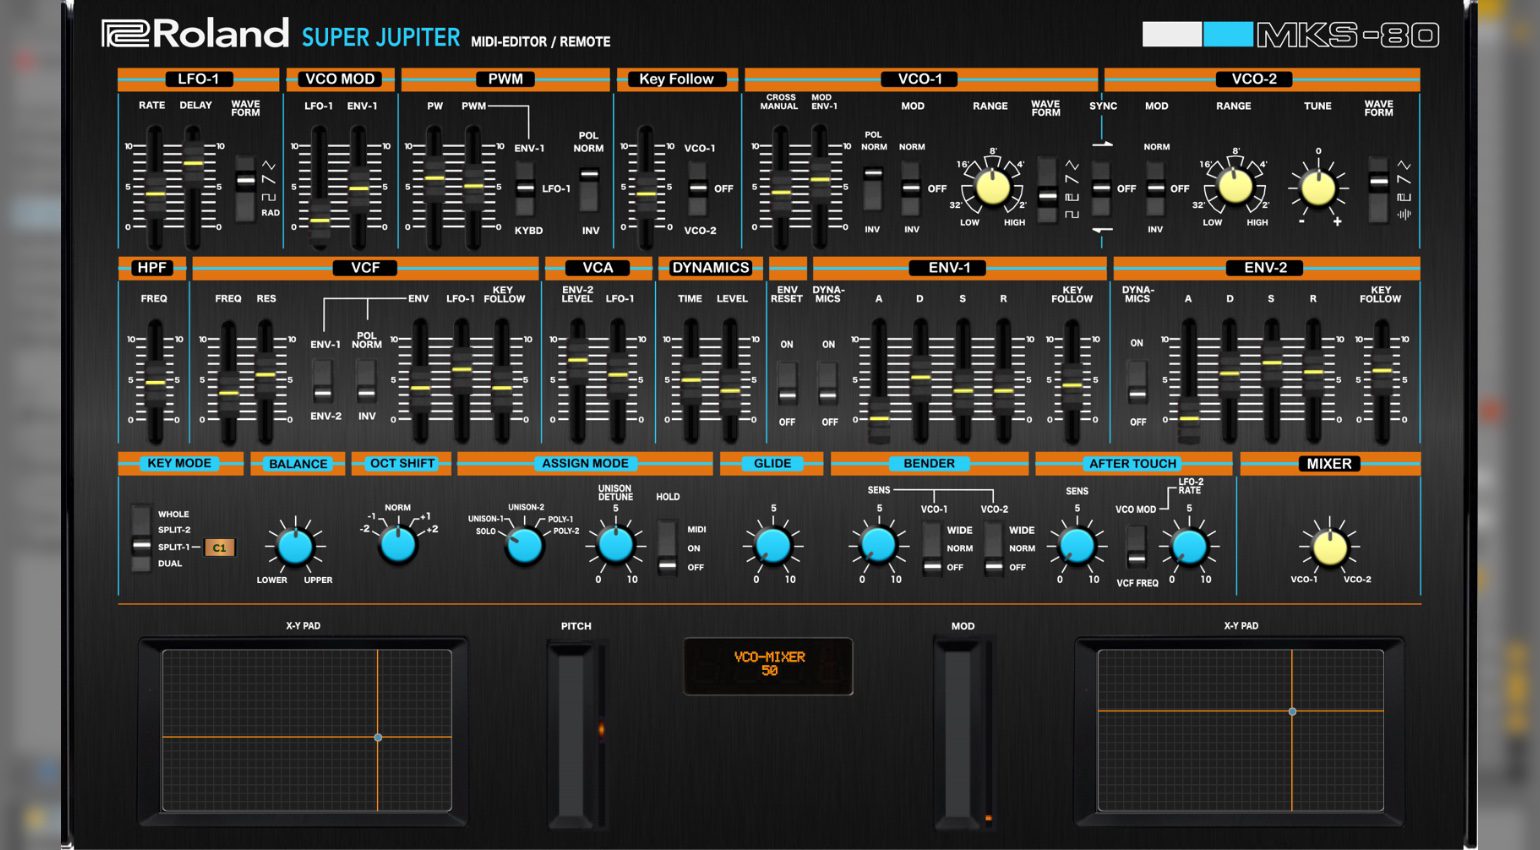This screenshot has width=1540, height=850.
Task: Toggle the Key Follow VCO-1/OFF/VCO-2 switch
Action: (x=698, y=188)
